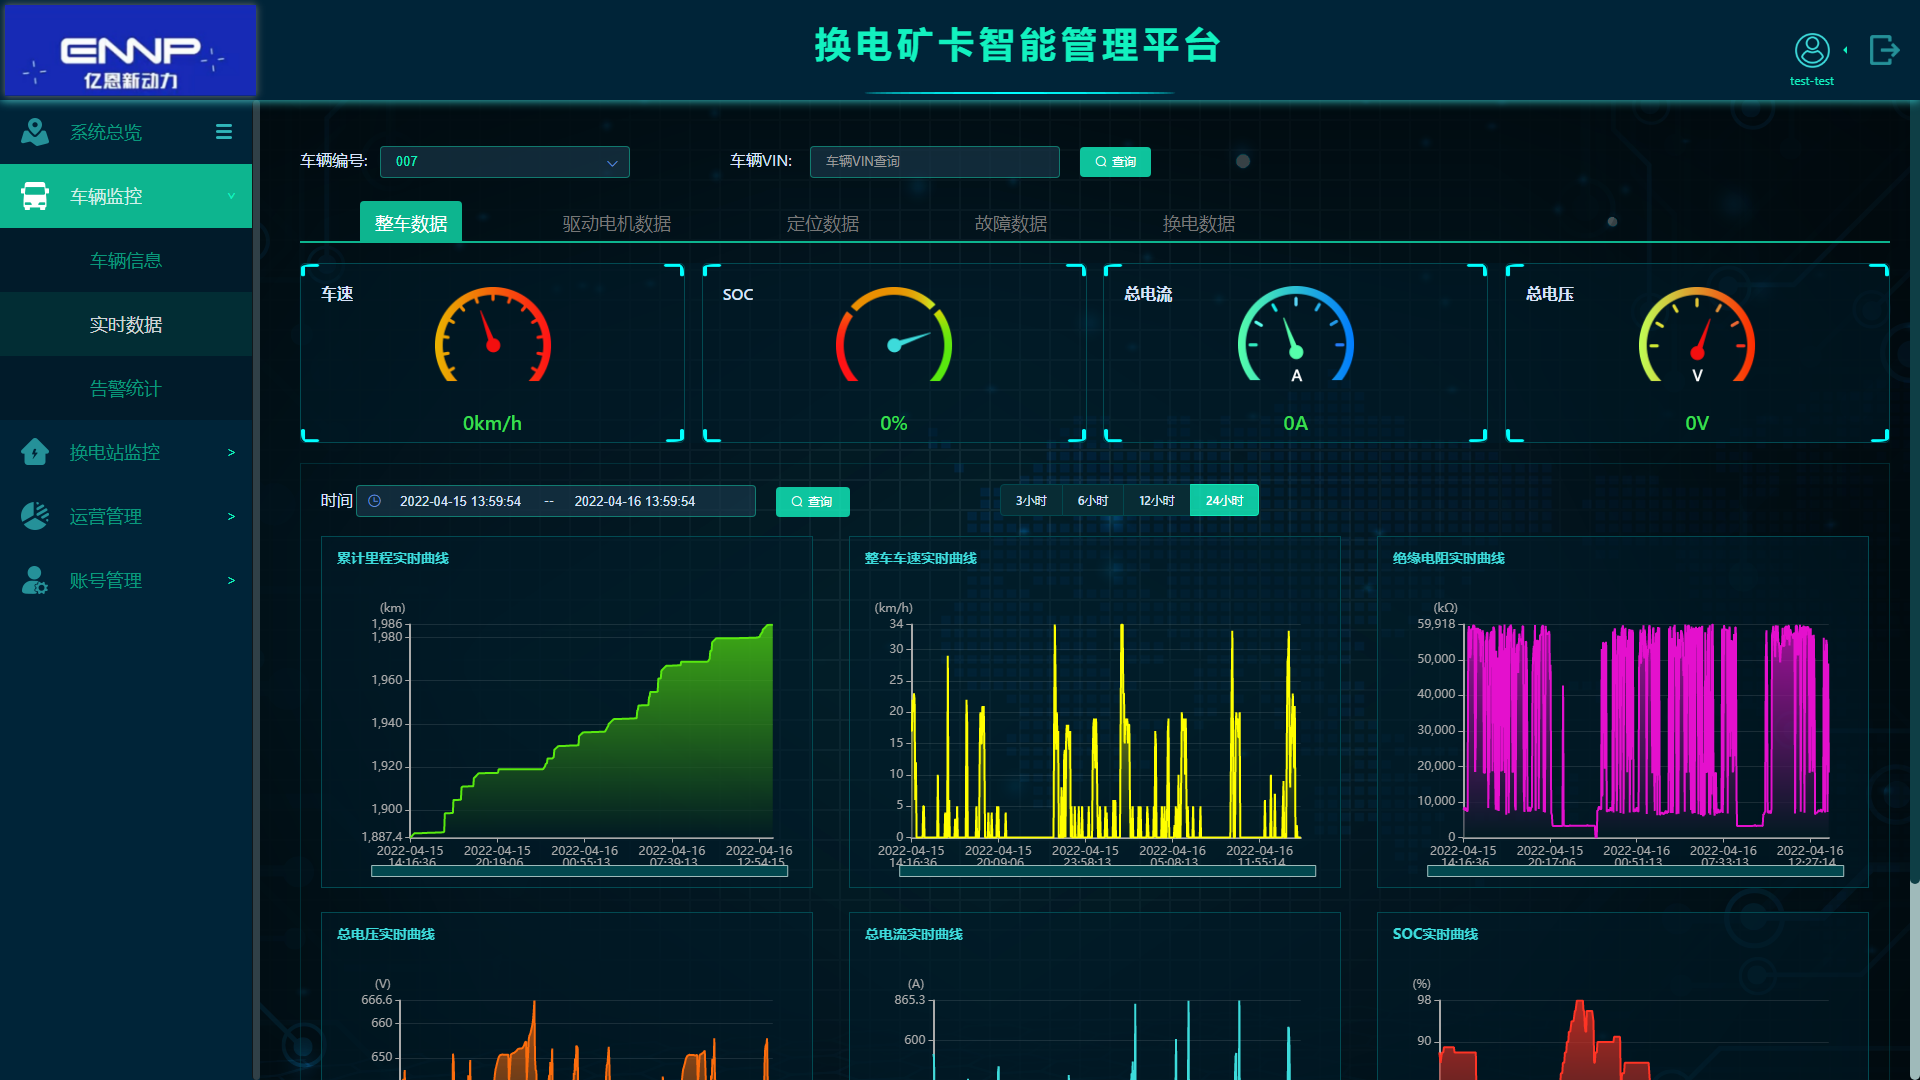This screenshot has height=1080, width=1920.
Task: Click the 查询 button beside time range
Action: pos(812,502)
